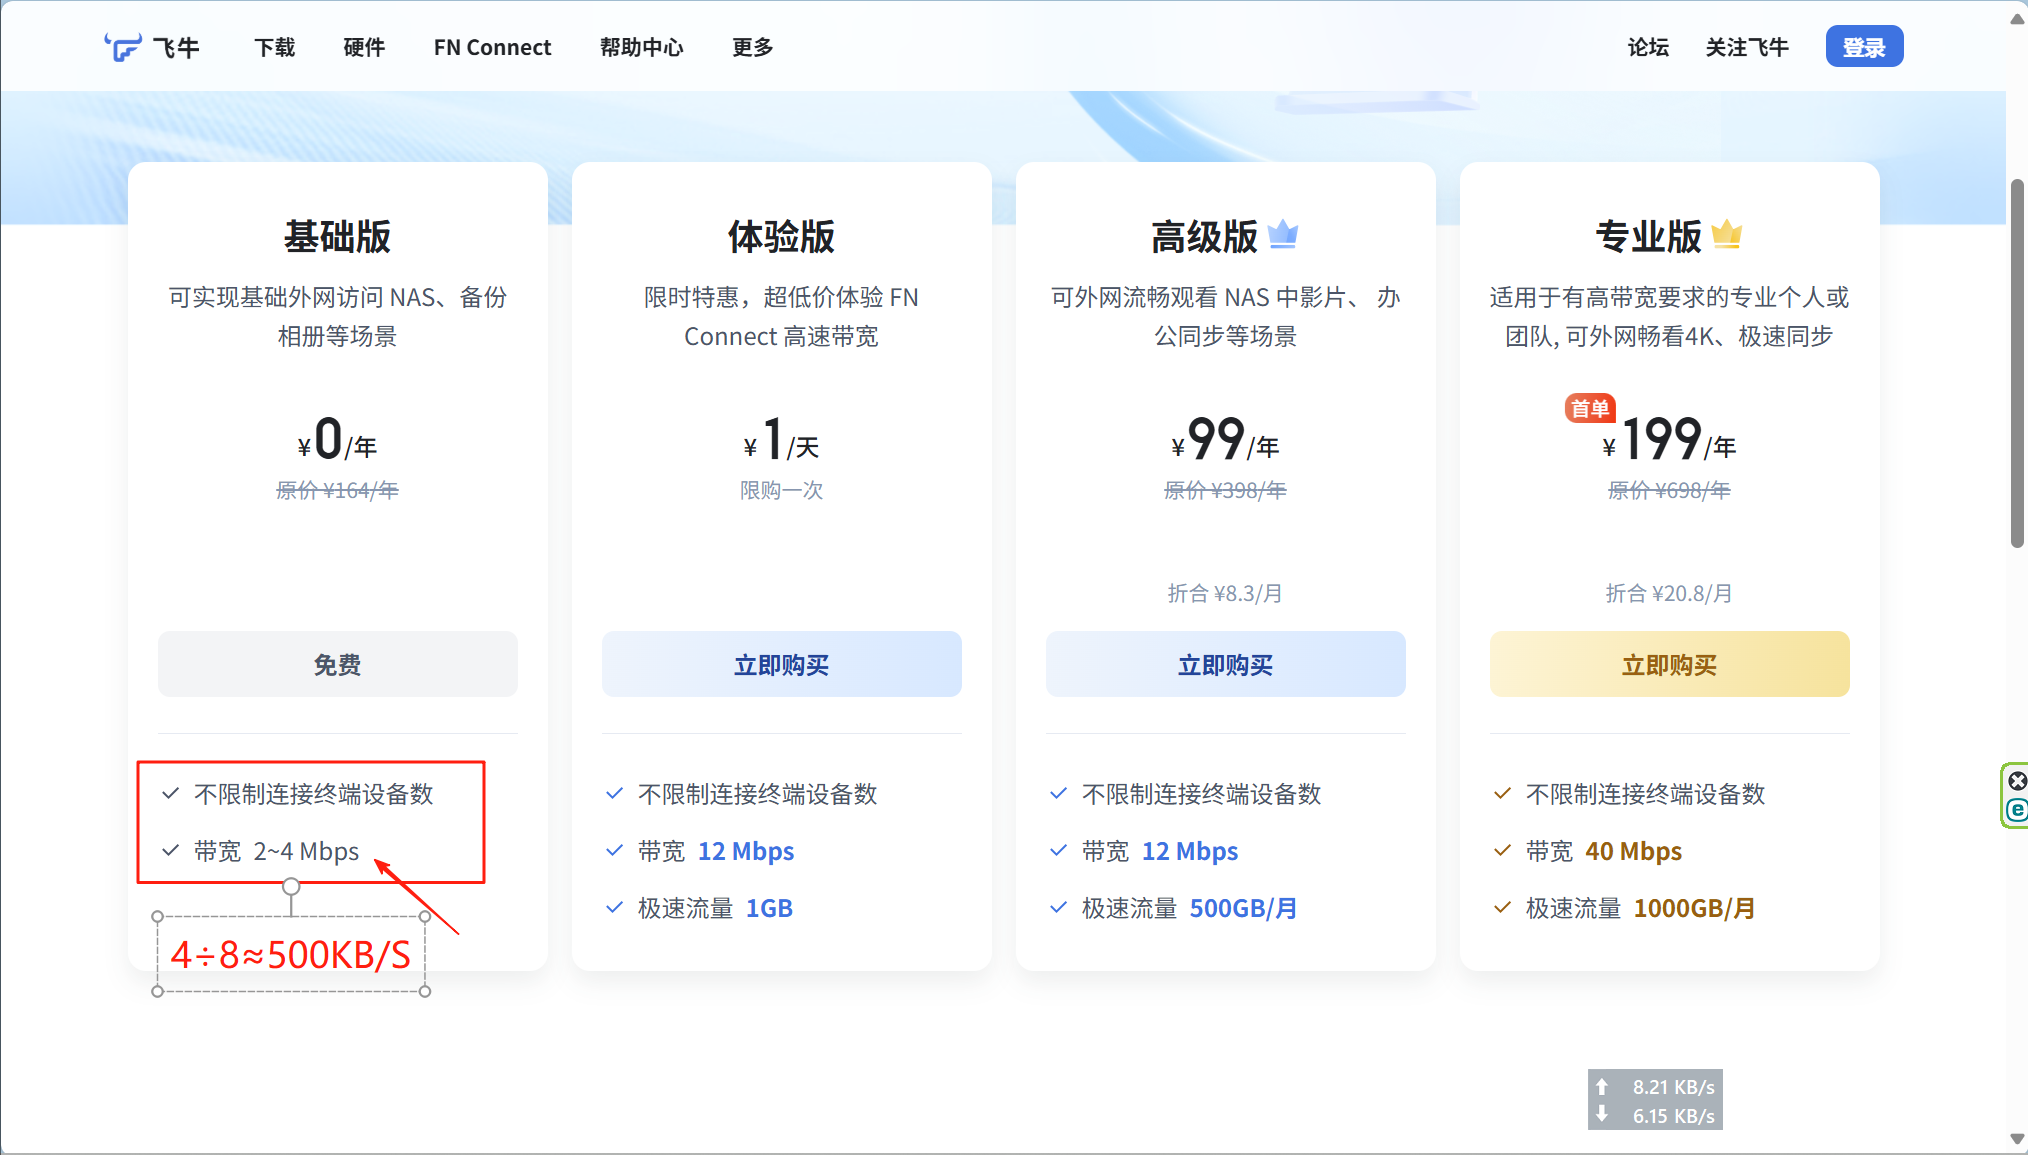Click the gold checkmark beside 极速流量 1000GB/月
This screenshot has width=2028, height=1155.
1503,908
